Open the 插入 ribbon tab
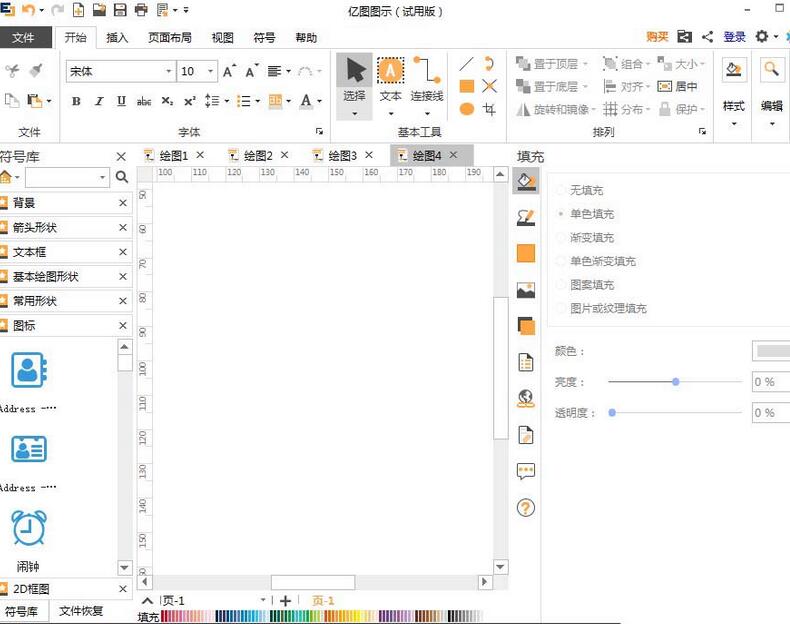790x624 pixels. click(x=117, y=38)
